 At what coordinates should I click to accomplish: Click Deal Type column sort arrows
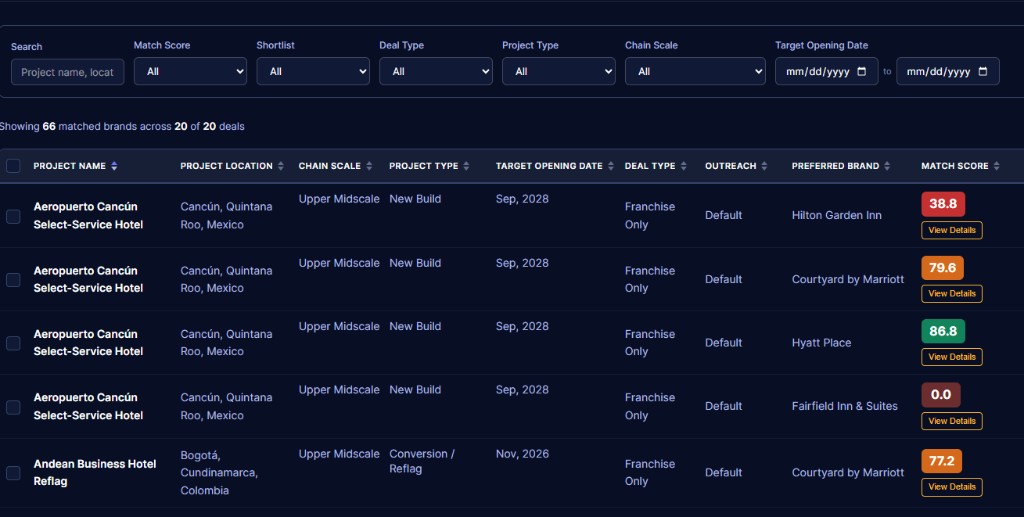684,166
